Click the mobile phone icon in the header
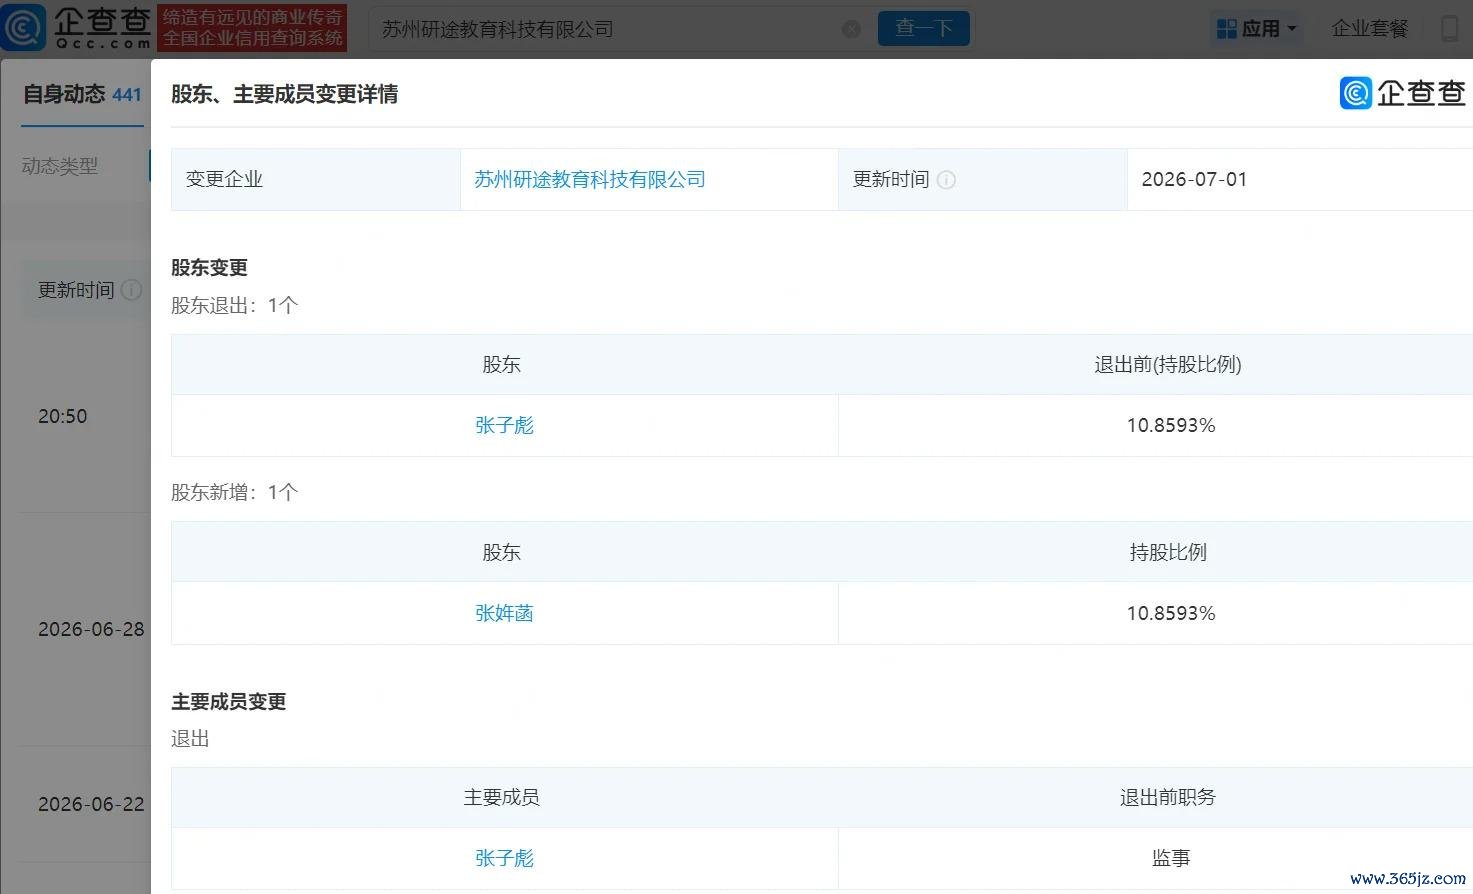Screen dimensions: 1473x894 pyautogui.click(x=1449, y=28)
